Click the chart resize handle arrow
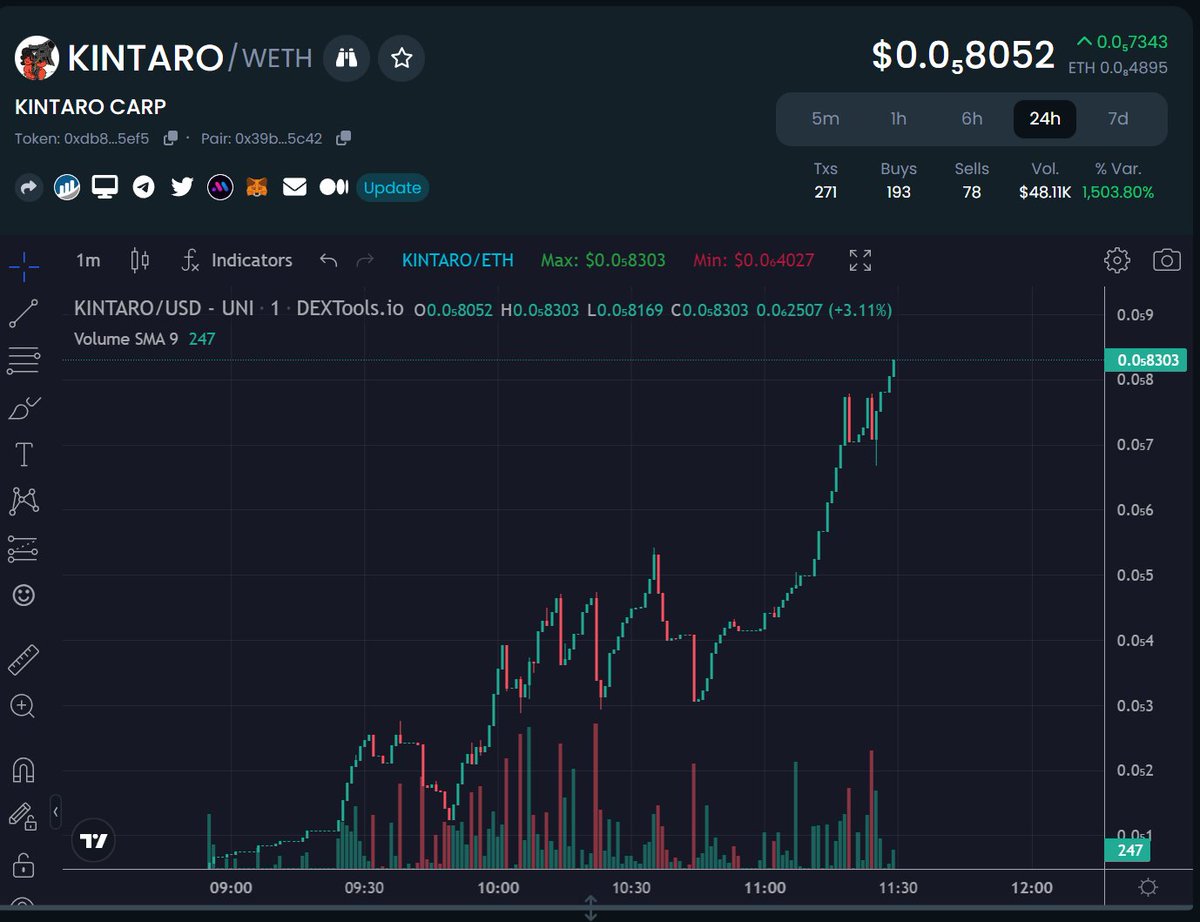This screenshot has width=1200, height=922. click(590, 908)
